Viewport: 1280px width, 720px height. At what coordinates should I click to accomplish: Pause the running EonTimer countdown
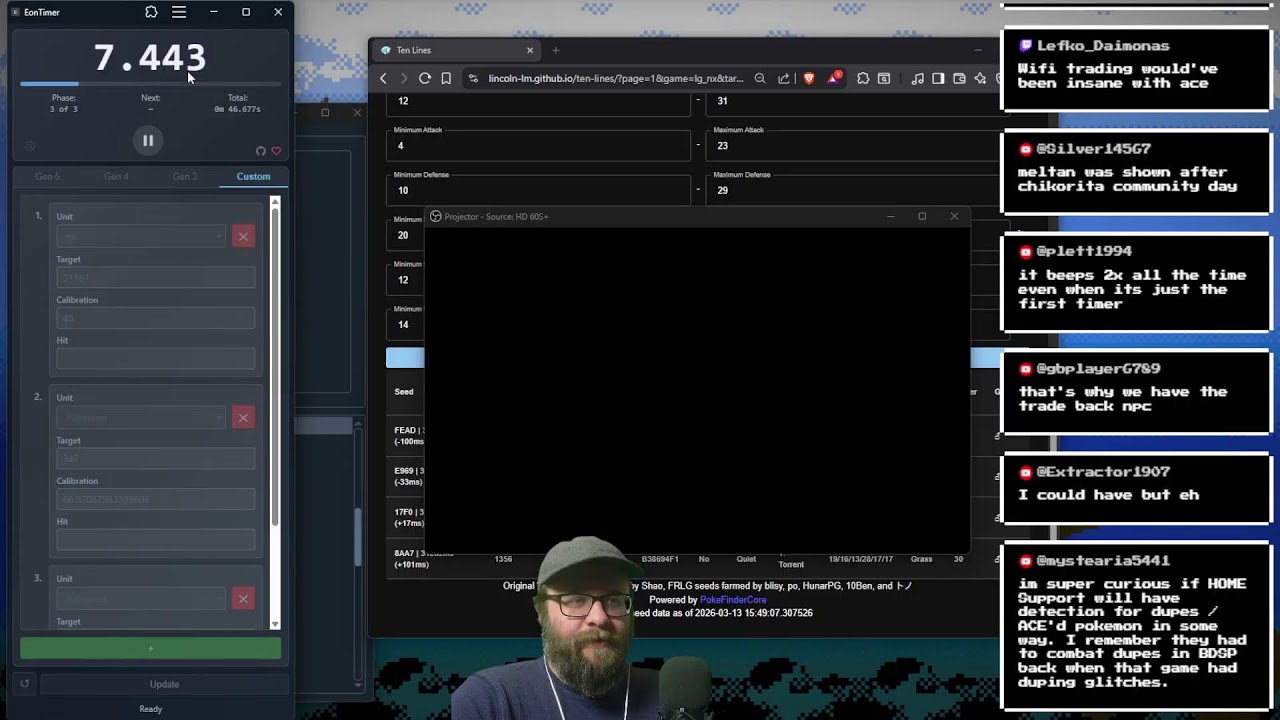[x=148, y=141]
